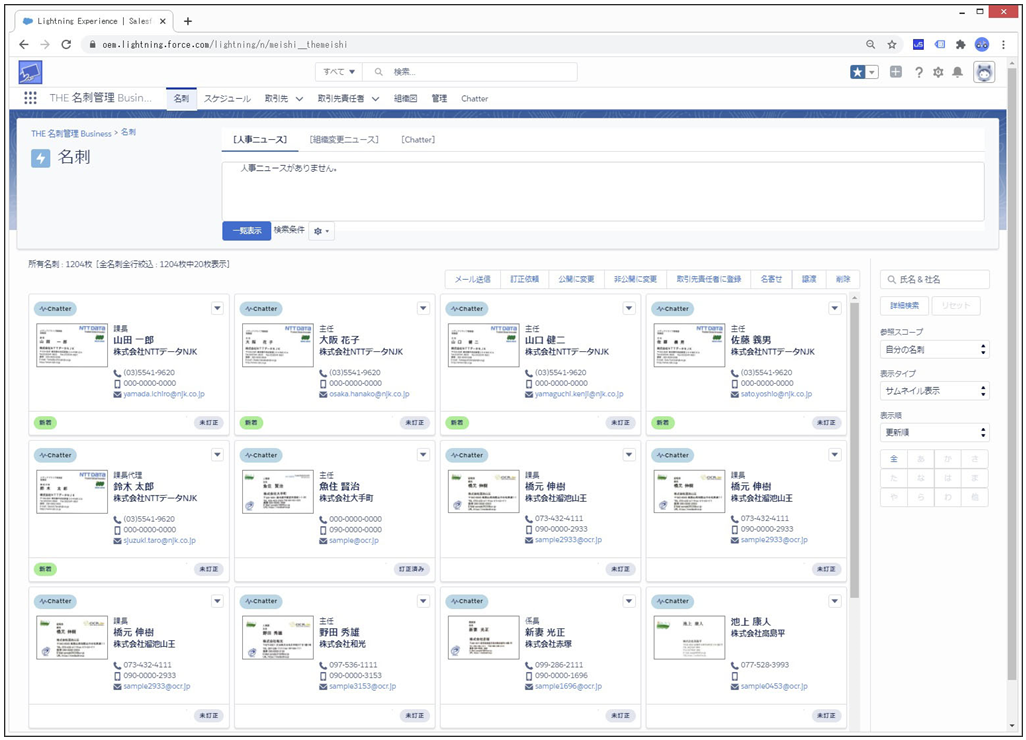Screen dimensions: 1026x740
Task: Open the Help question mark icon
Action: click(x=919, y=72)
